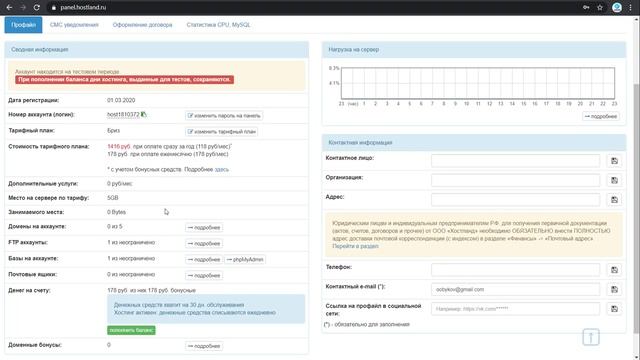Open подробнее for Домены на аккаунте
Image resolution: width=640 pixels, height=360 pixels.
[x=204, y=228]
